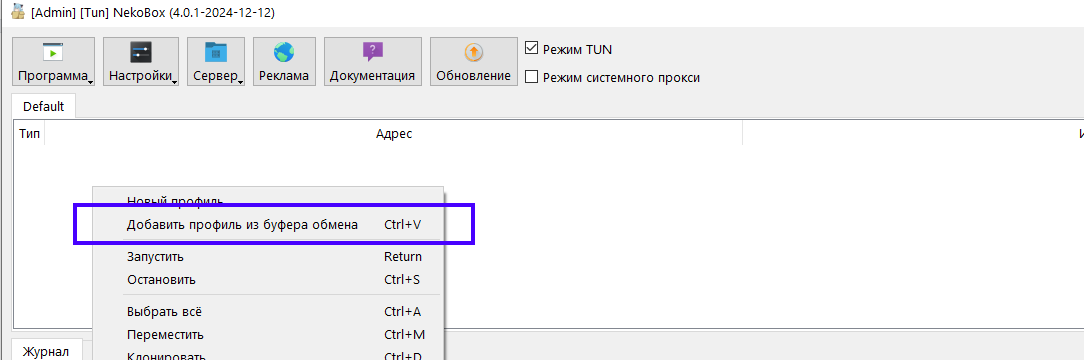The height and width of the screenshot is (360, 1084).
Task: Switch to the Default group tab
Action: [44, 106]
